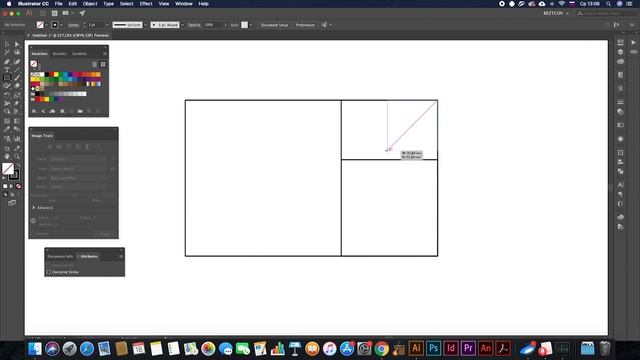Switch Swatches panel to list view
This screenshot has height=360, width=640.
click(x=94, y=64)
